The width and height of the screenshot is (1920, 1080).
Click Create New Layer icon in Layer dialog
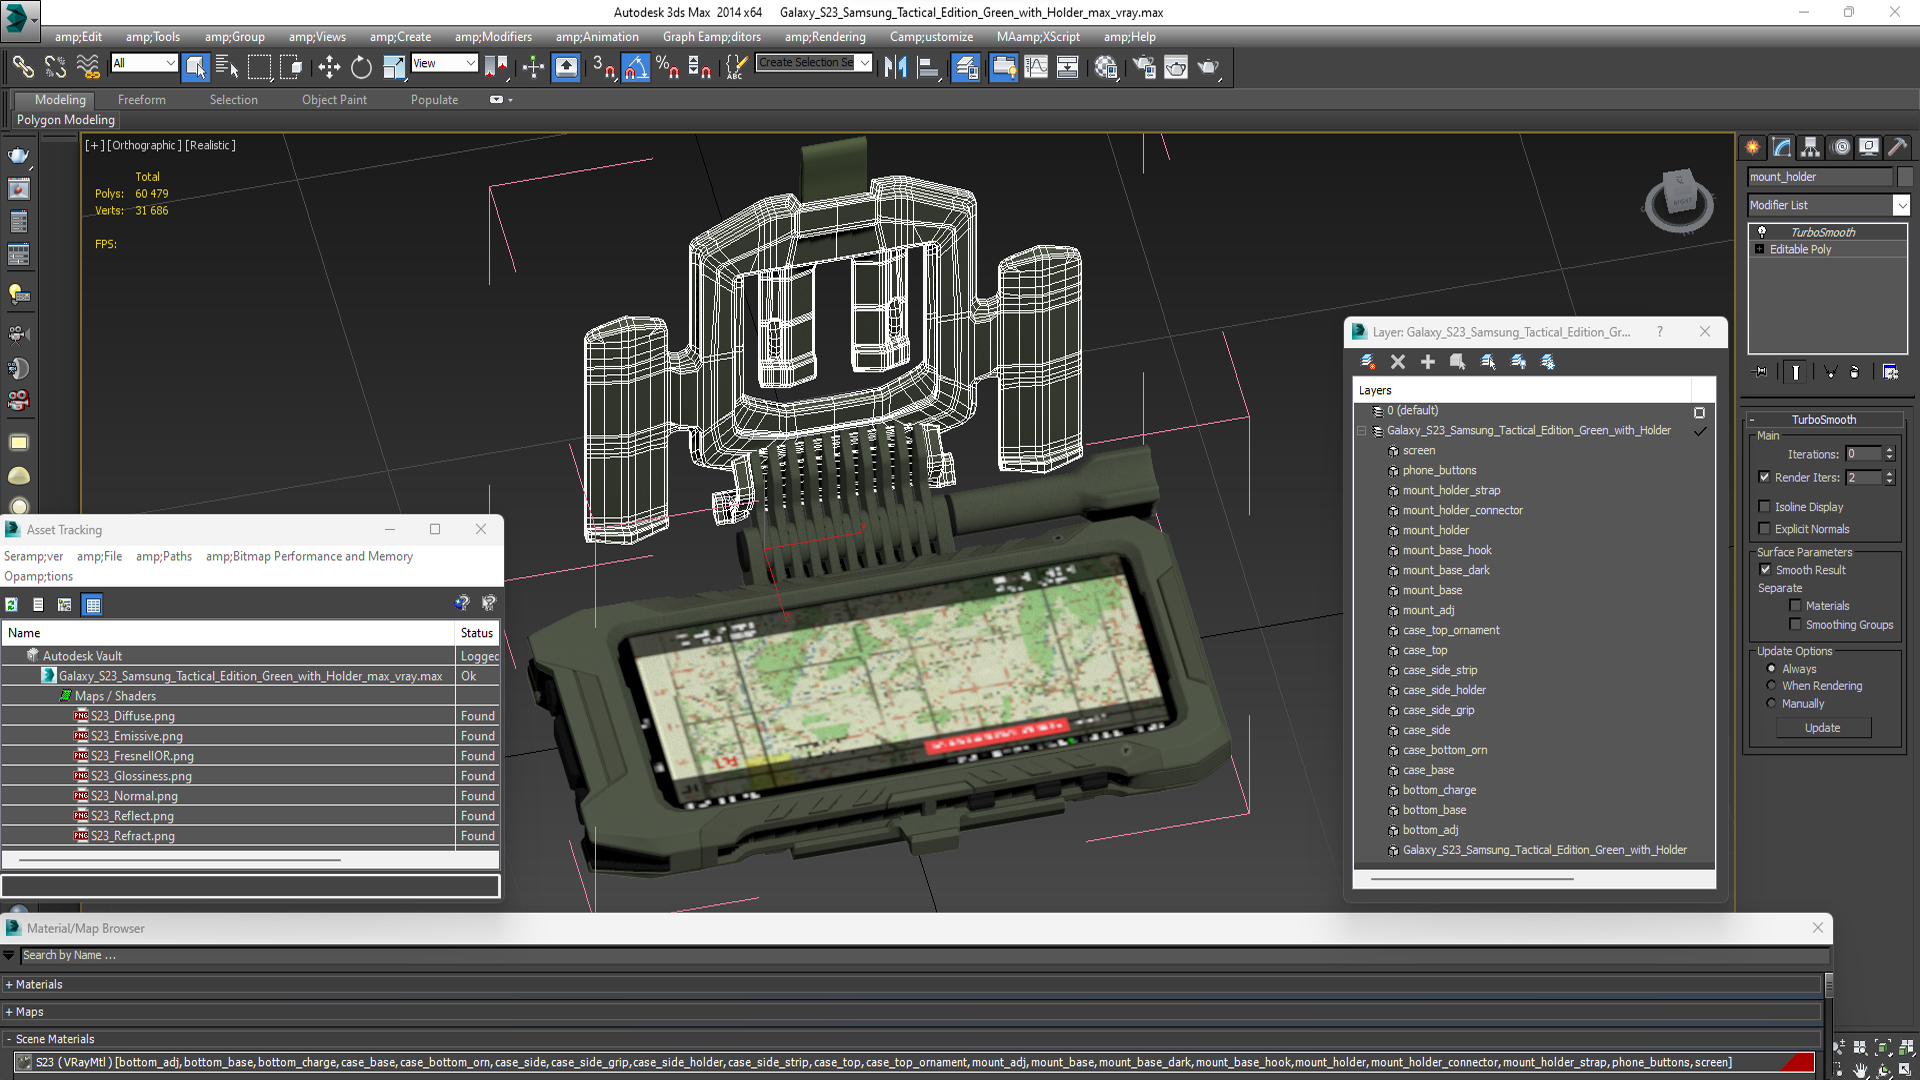coord(1367,362)
